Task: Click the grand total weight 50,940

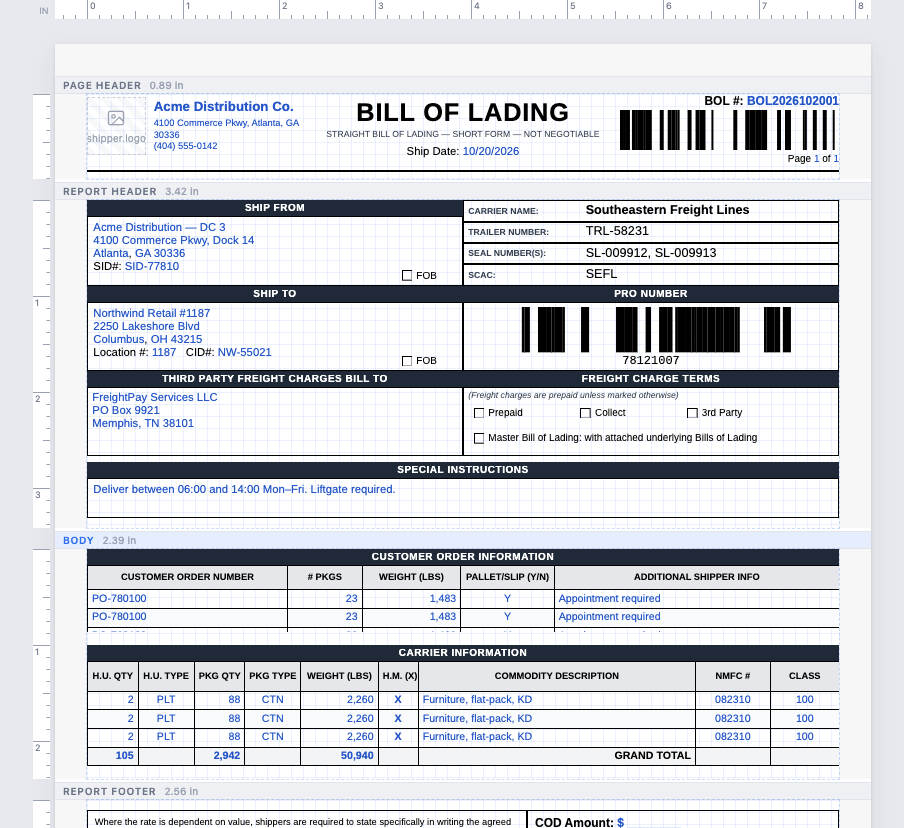Action: pos(357,756)
